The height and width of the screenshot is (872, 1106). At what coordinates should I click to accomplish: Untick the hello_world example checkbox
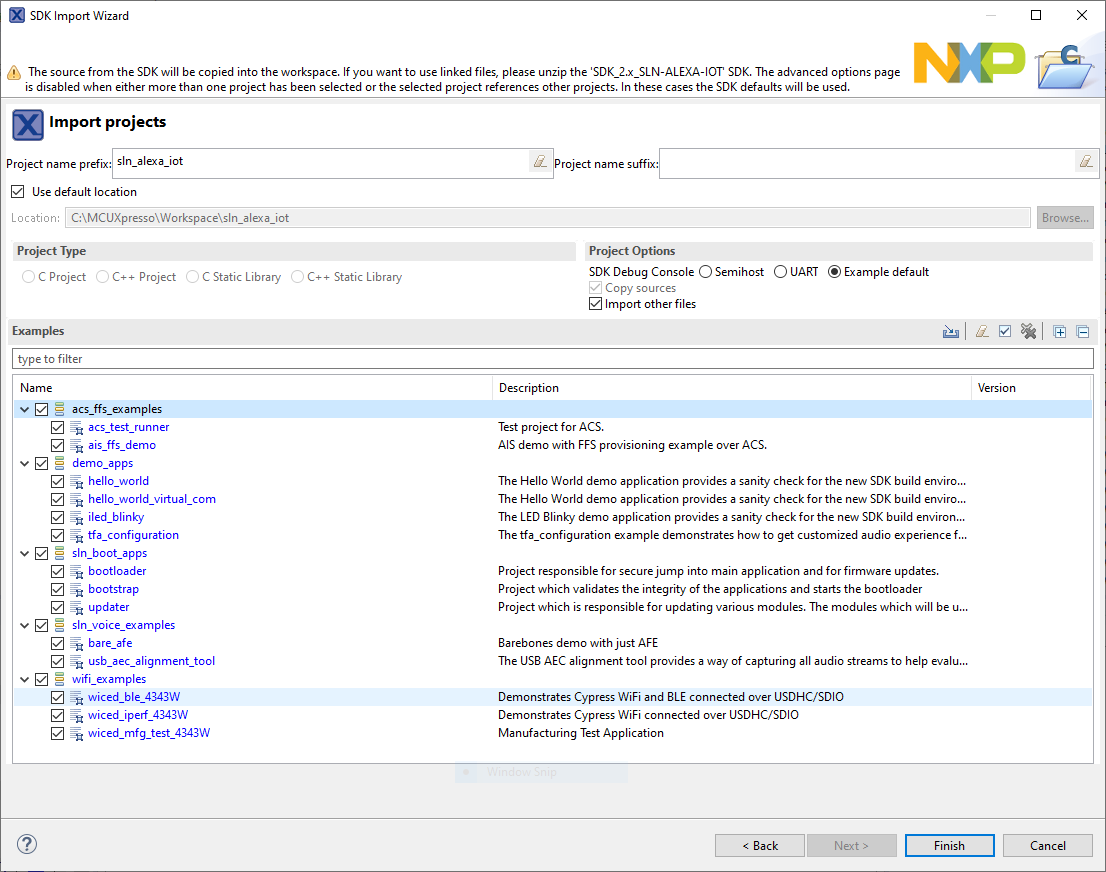pos(57,481)
